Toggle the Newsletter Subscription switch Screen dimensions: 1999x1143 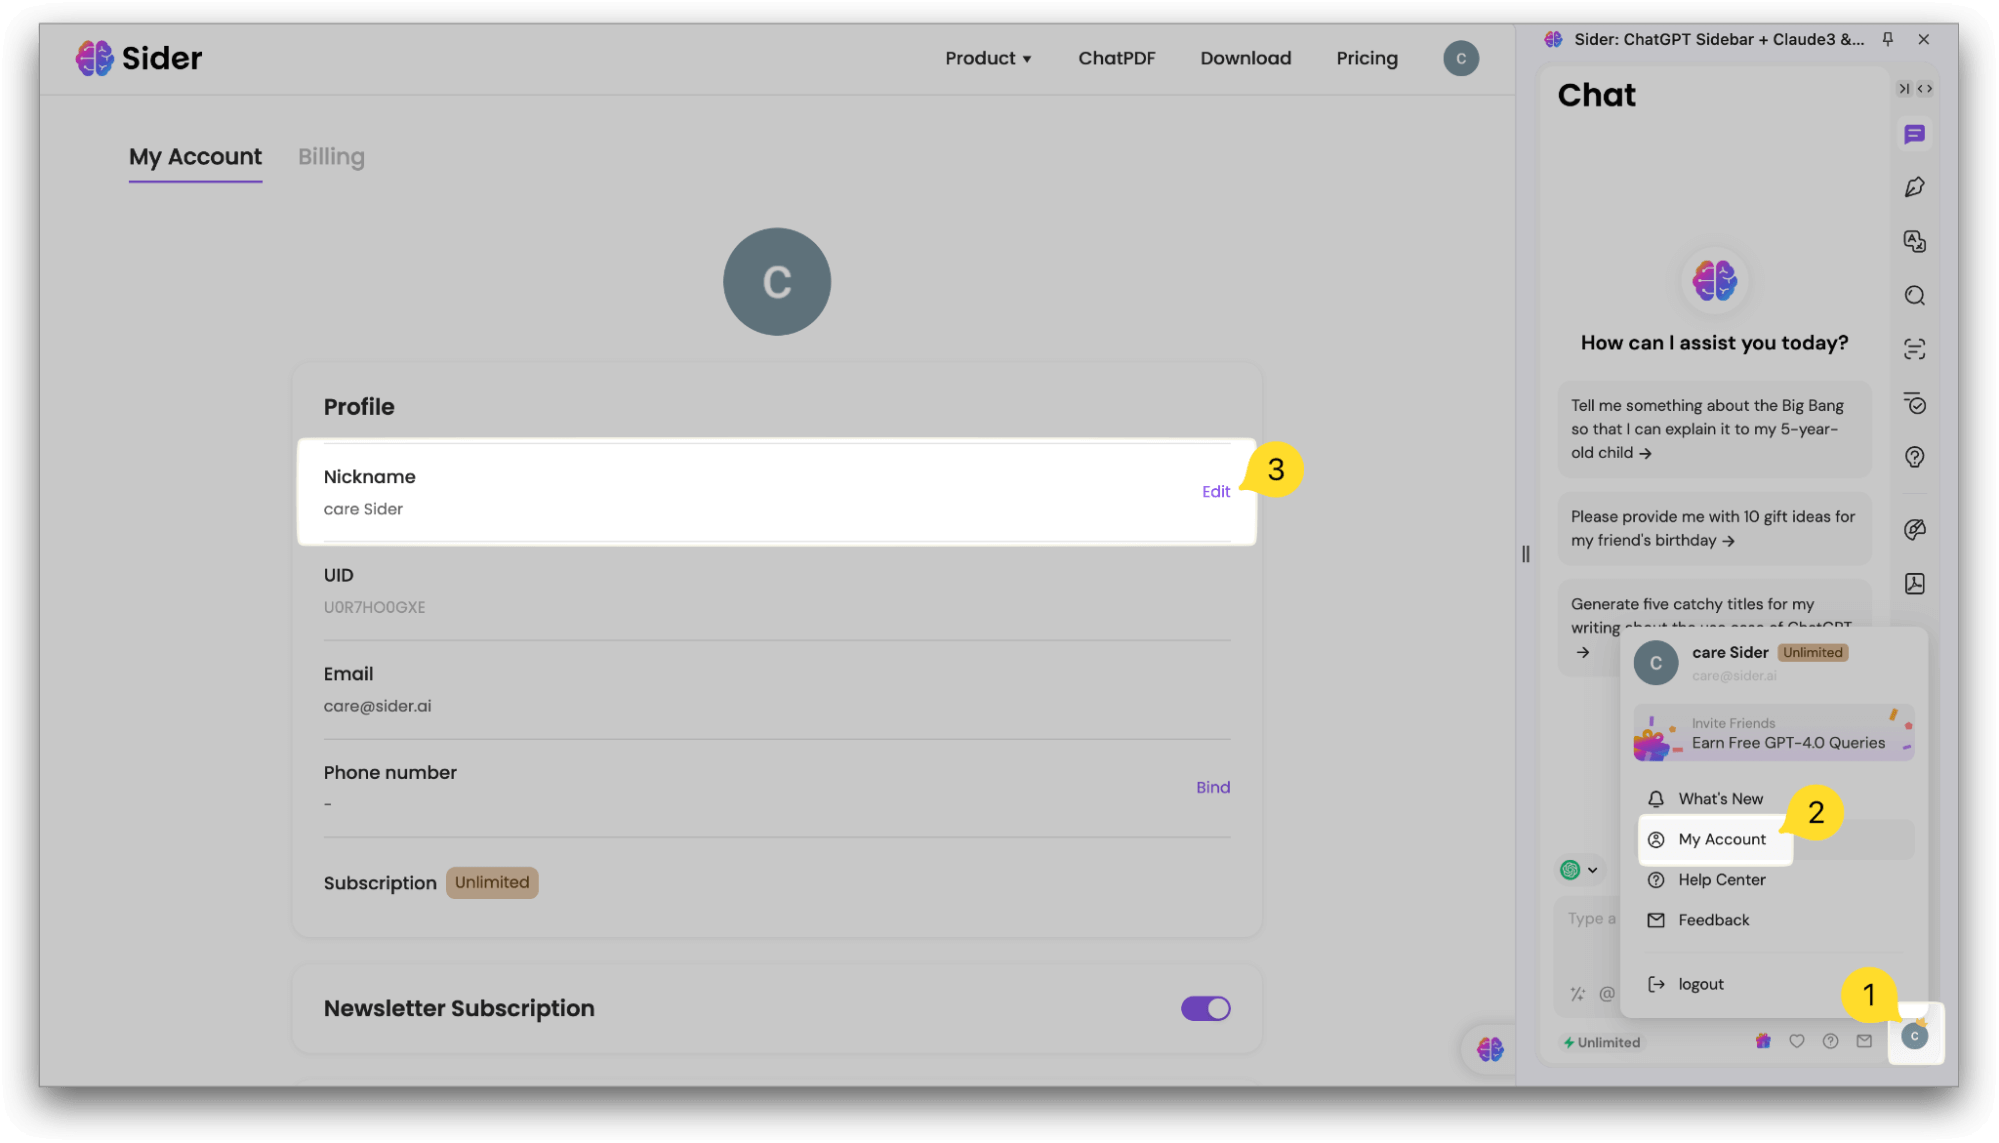[x=1205, y=1008]
